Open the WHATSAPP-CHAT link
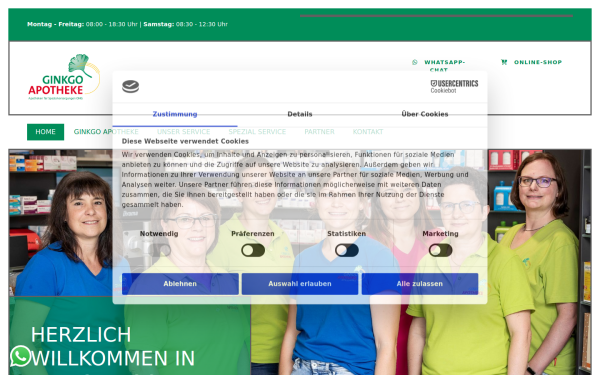The height and width of the screenshot is (375, 600). [x=444, y=65]
